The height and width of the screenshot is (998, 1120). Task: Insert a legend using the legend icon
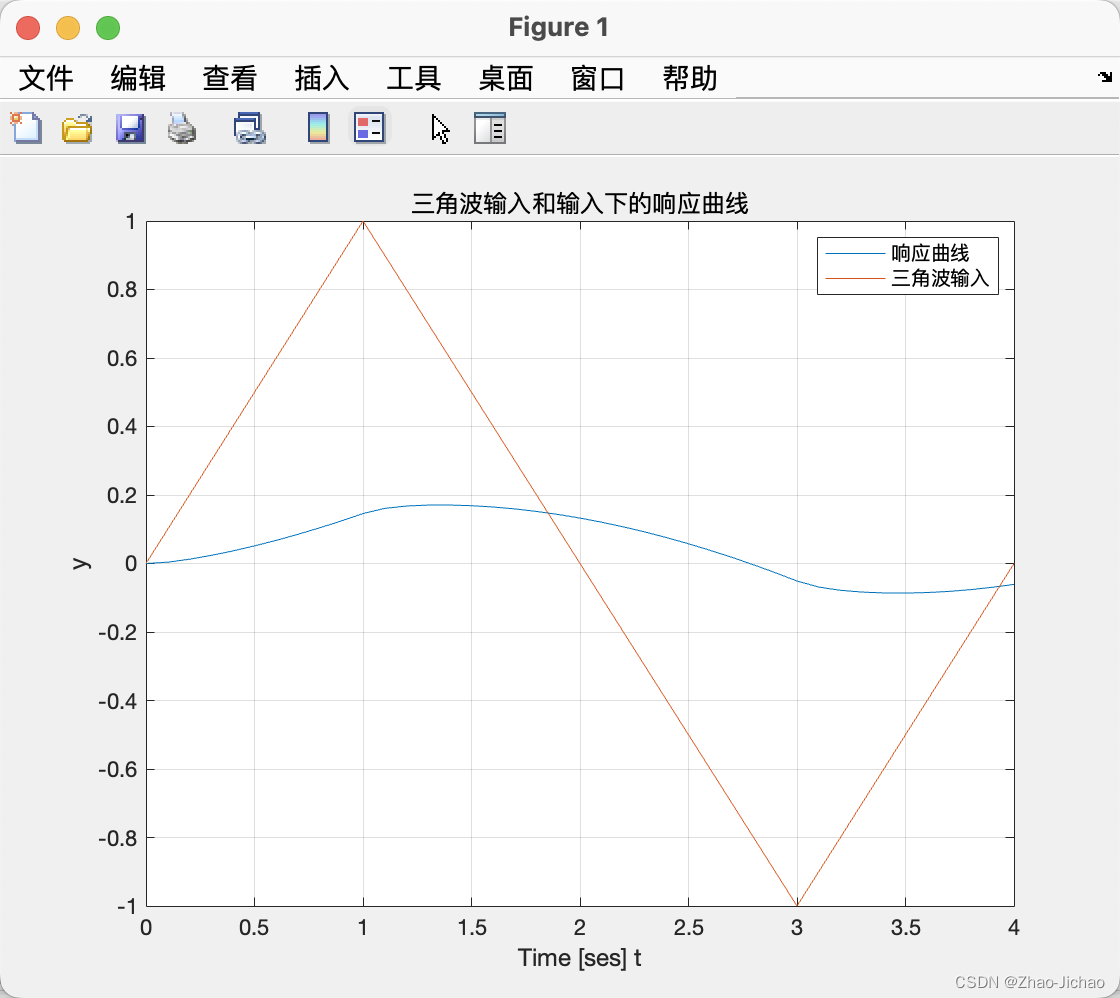pyautogui.click(x=369, y=128)
